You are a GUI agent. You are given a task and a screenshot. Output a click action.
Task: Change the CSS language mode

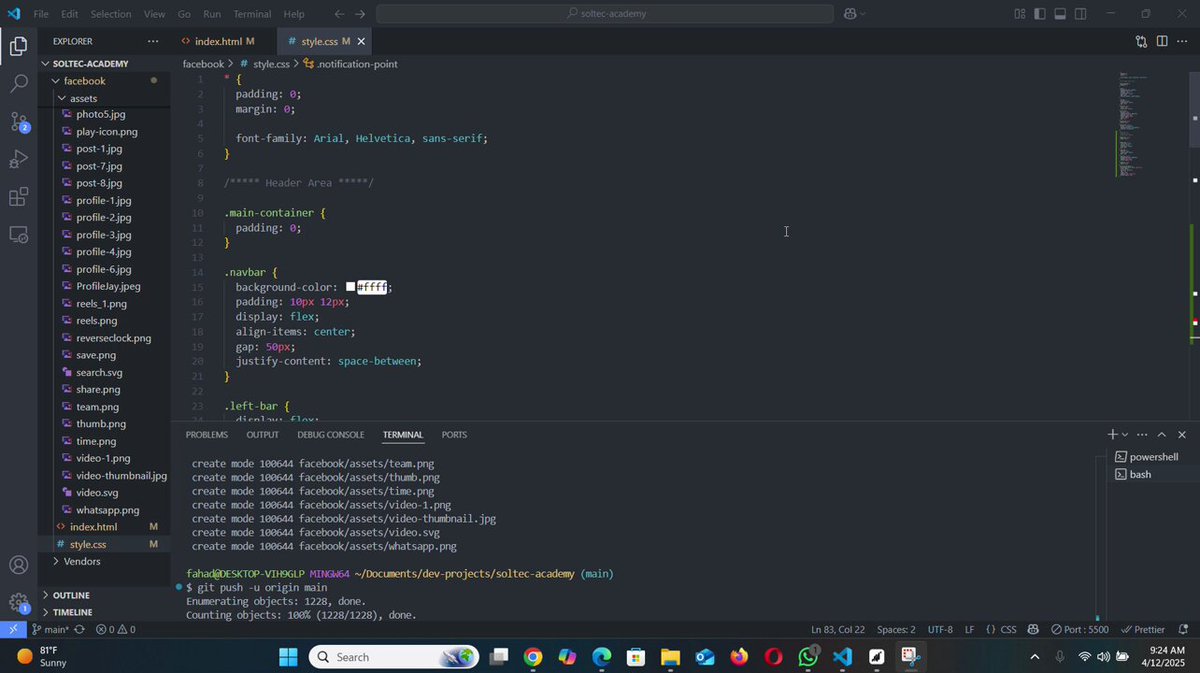tap(1008, 630)
